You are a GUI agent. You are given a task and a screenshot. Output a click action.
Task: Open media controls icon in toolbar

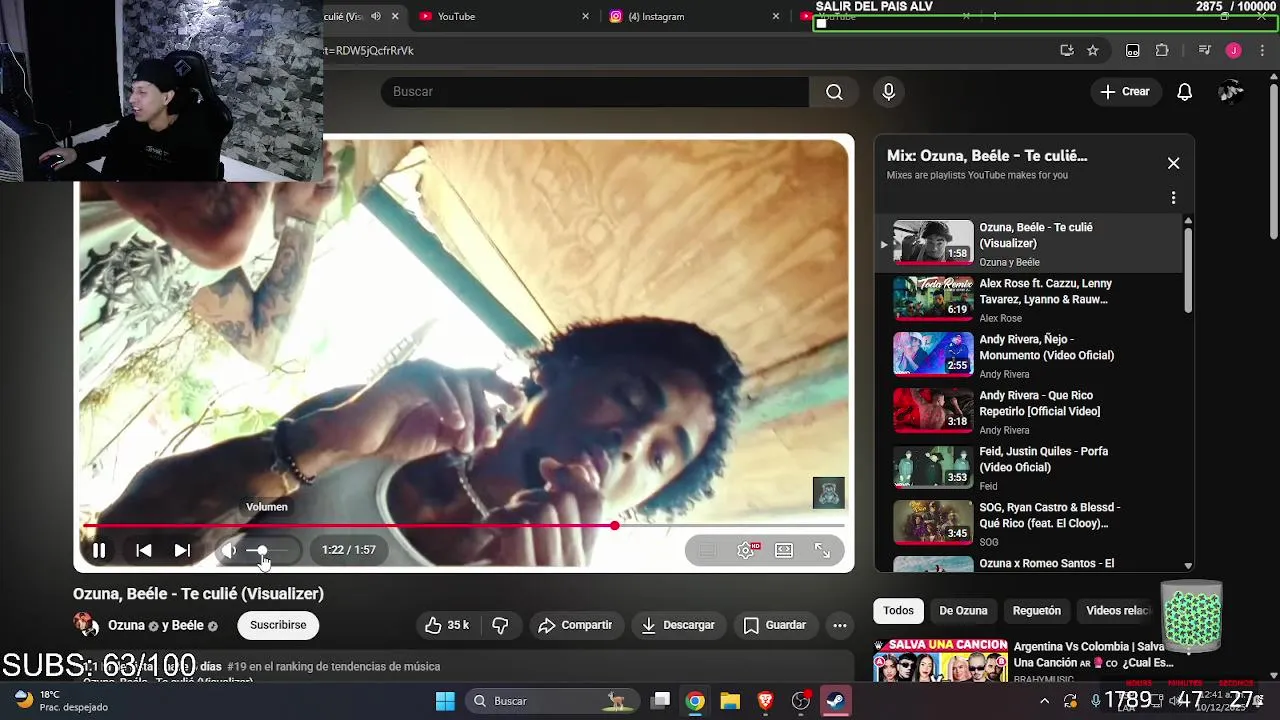point(1205,50)
